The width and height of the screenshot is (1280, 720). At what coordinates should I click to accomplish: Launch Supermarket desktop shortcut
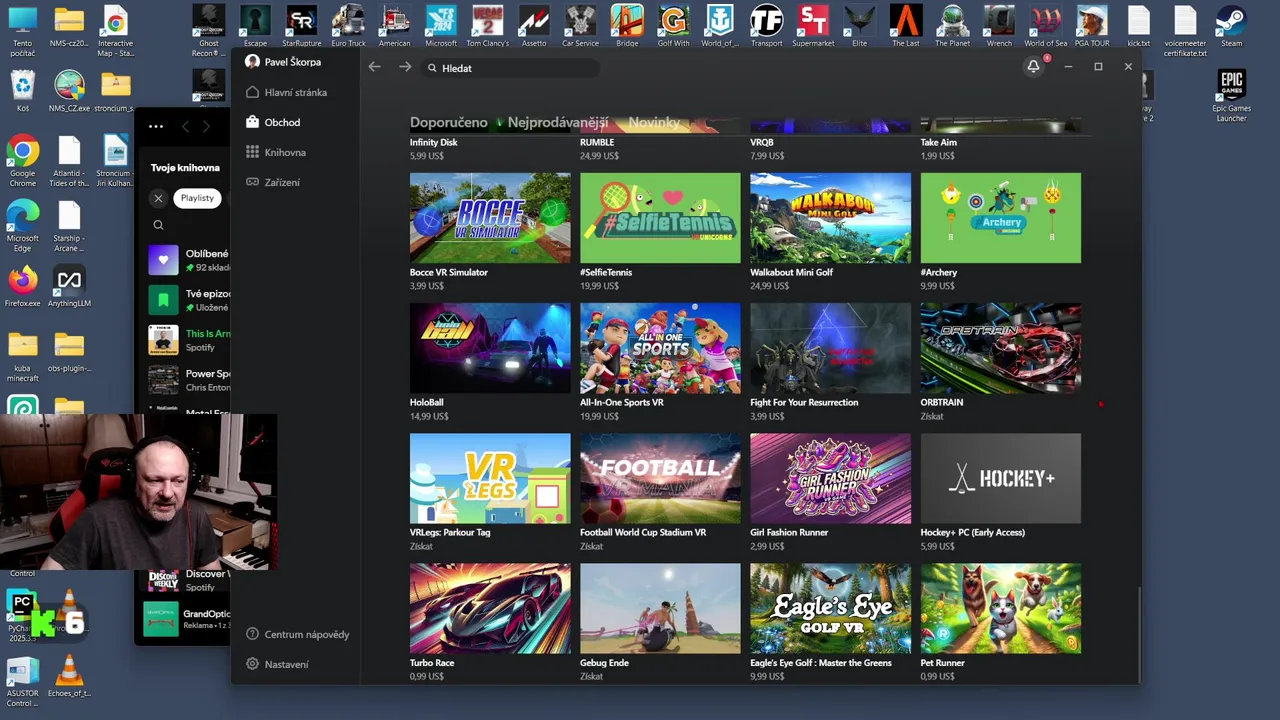point(813,27)
